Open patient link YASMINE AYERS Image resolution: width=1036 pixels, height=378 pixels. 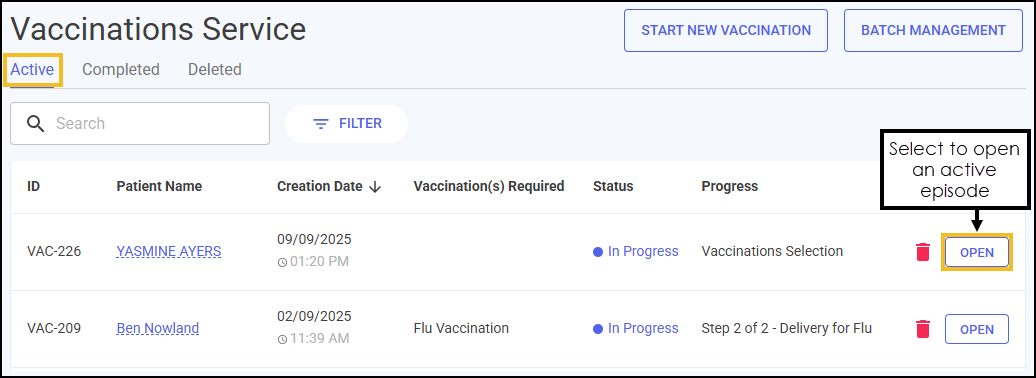pyautogui.click(x=169, y=251)
